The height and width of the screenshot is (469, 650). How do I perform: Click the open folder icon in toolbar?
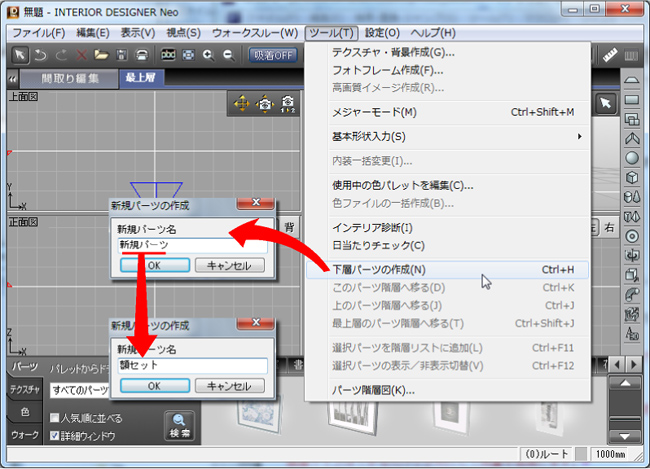point(102,55)
